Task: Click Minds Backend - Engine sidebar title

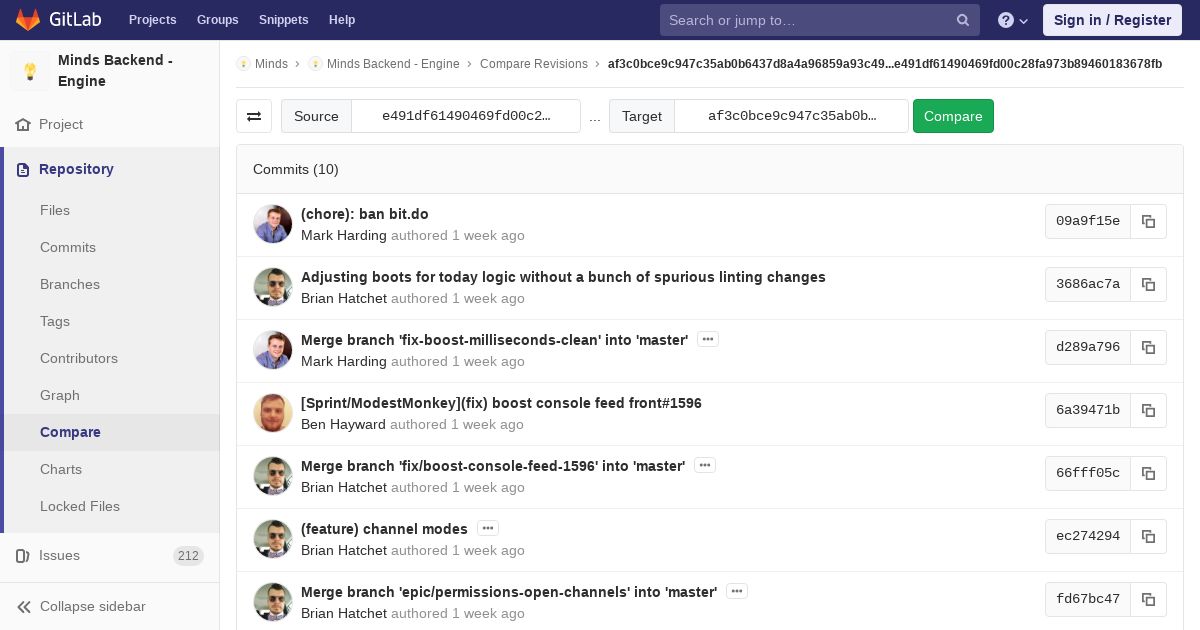Action: [x=115, y=71]
